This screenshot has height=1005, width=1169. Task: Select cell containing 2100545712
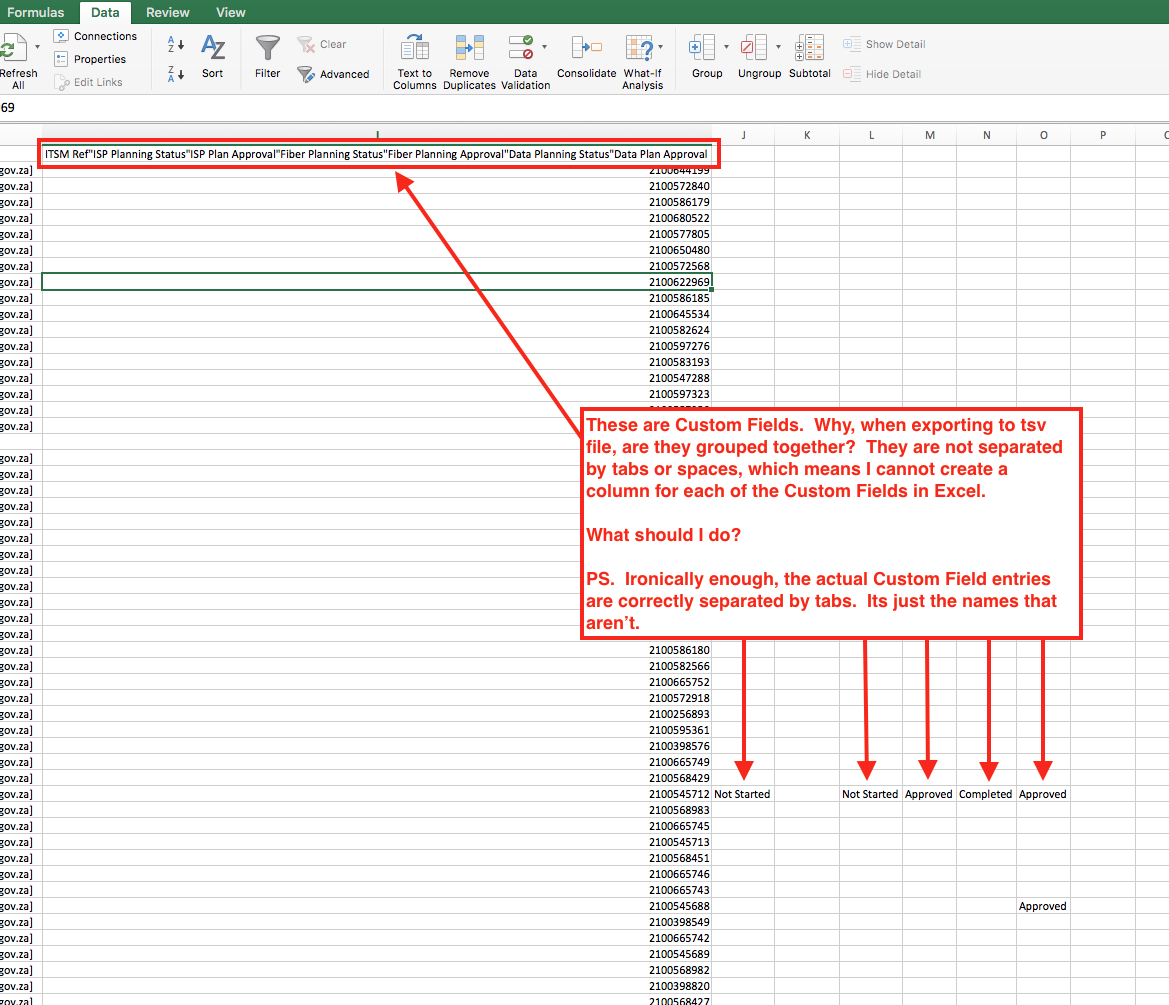[x=377, y=794]
